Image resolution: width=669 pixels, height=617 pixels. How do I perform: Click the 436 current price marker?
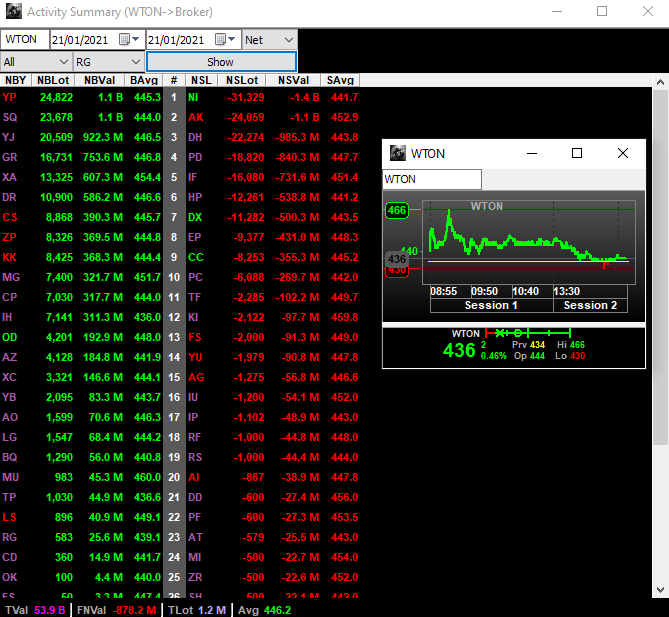(397, 259)
